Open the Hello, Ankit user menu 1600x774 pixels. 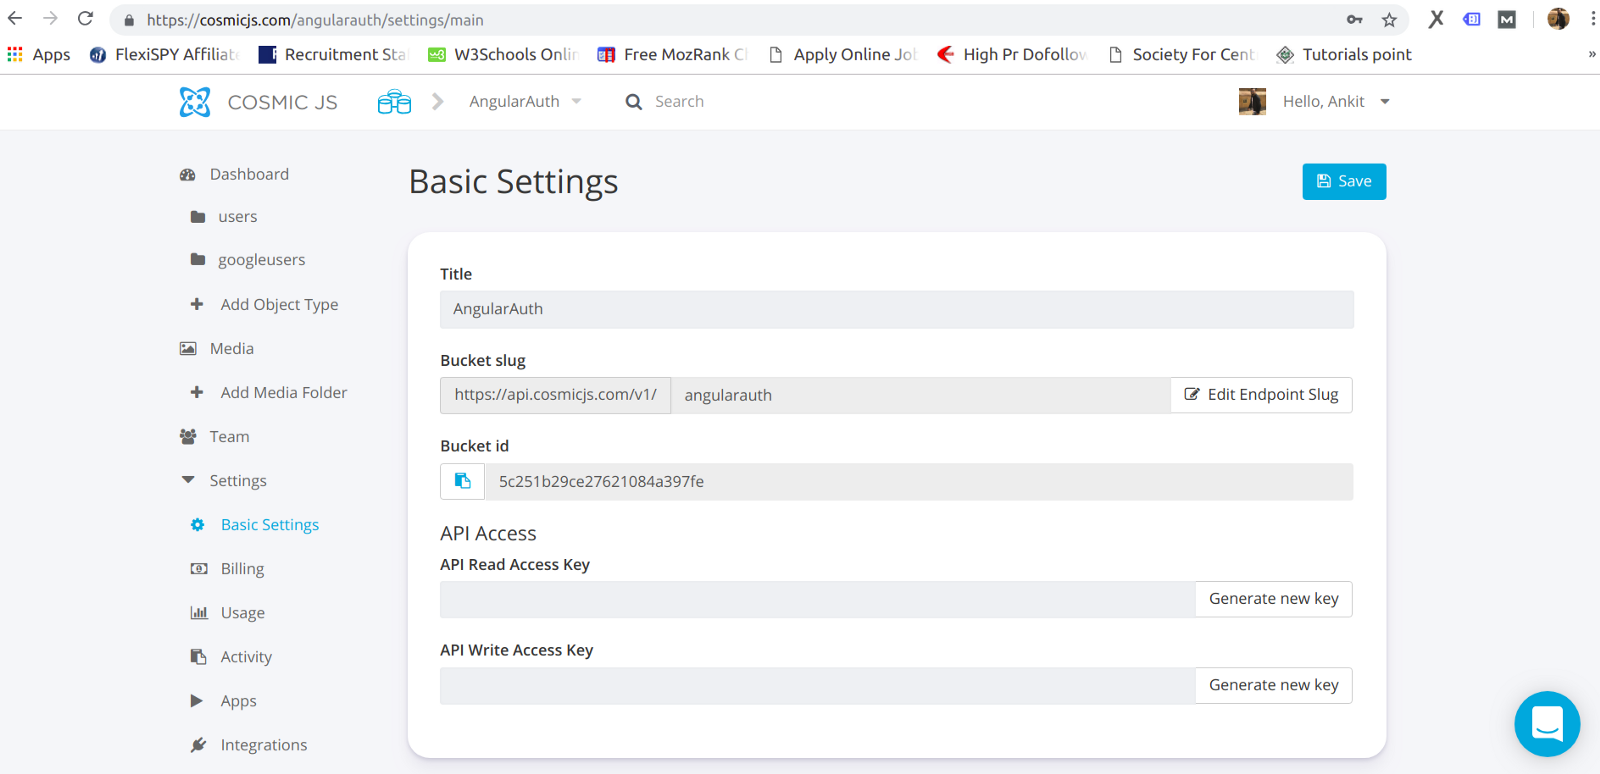pyautogui.click(x=1335, y=102)
